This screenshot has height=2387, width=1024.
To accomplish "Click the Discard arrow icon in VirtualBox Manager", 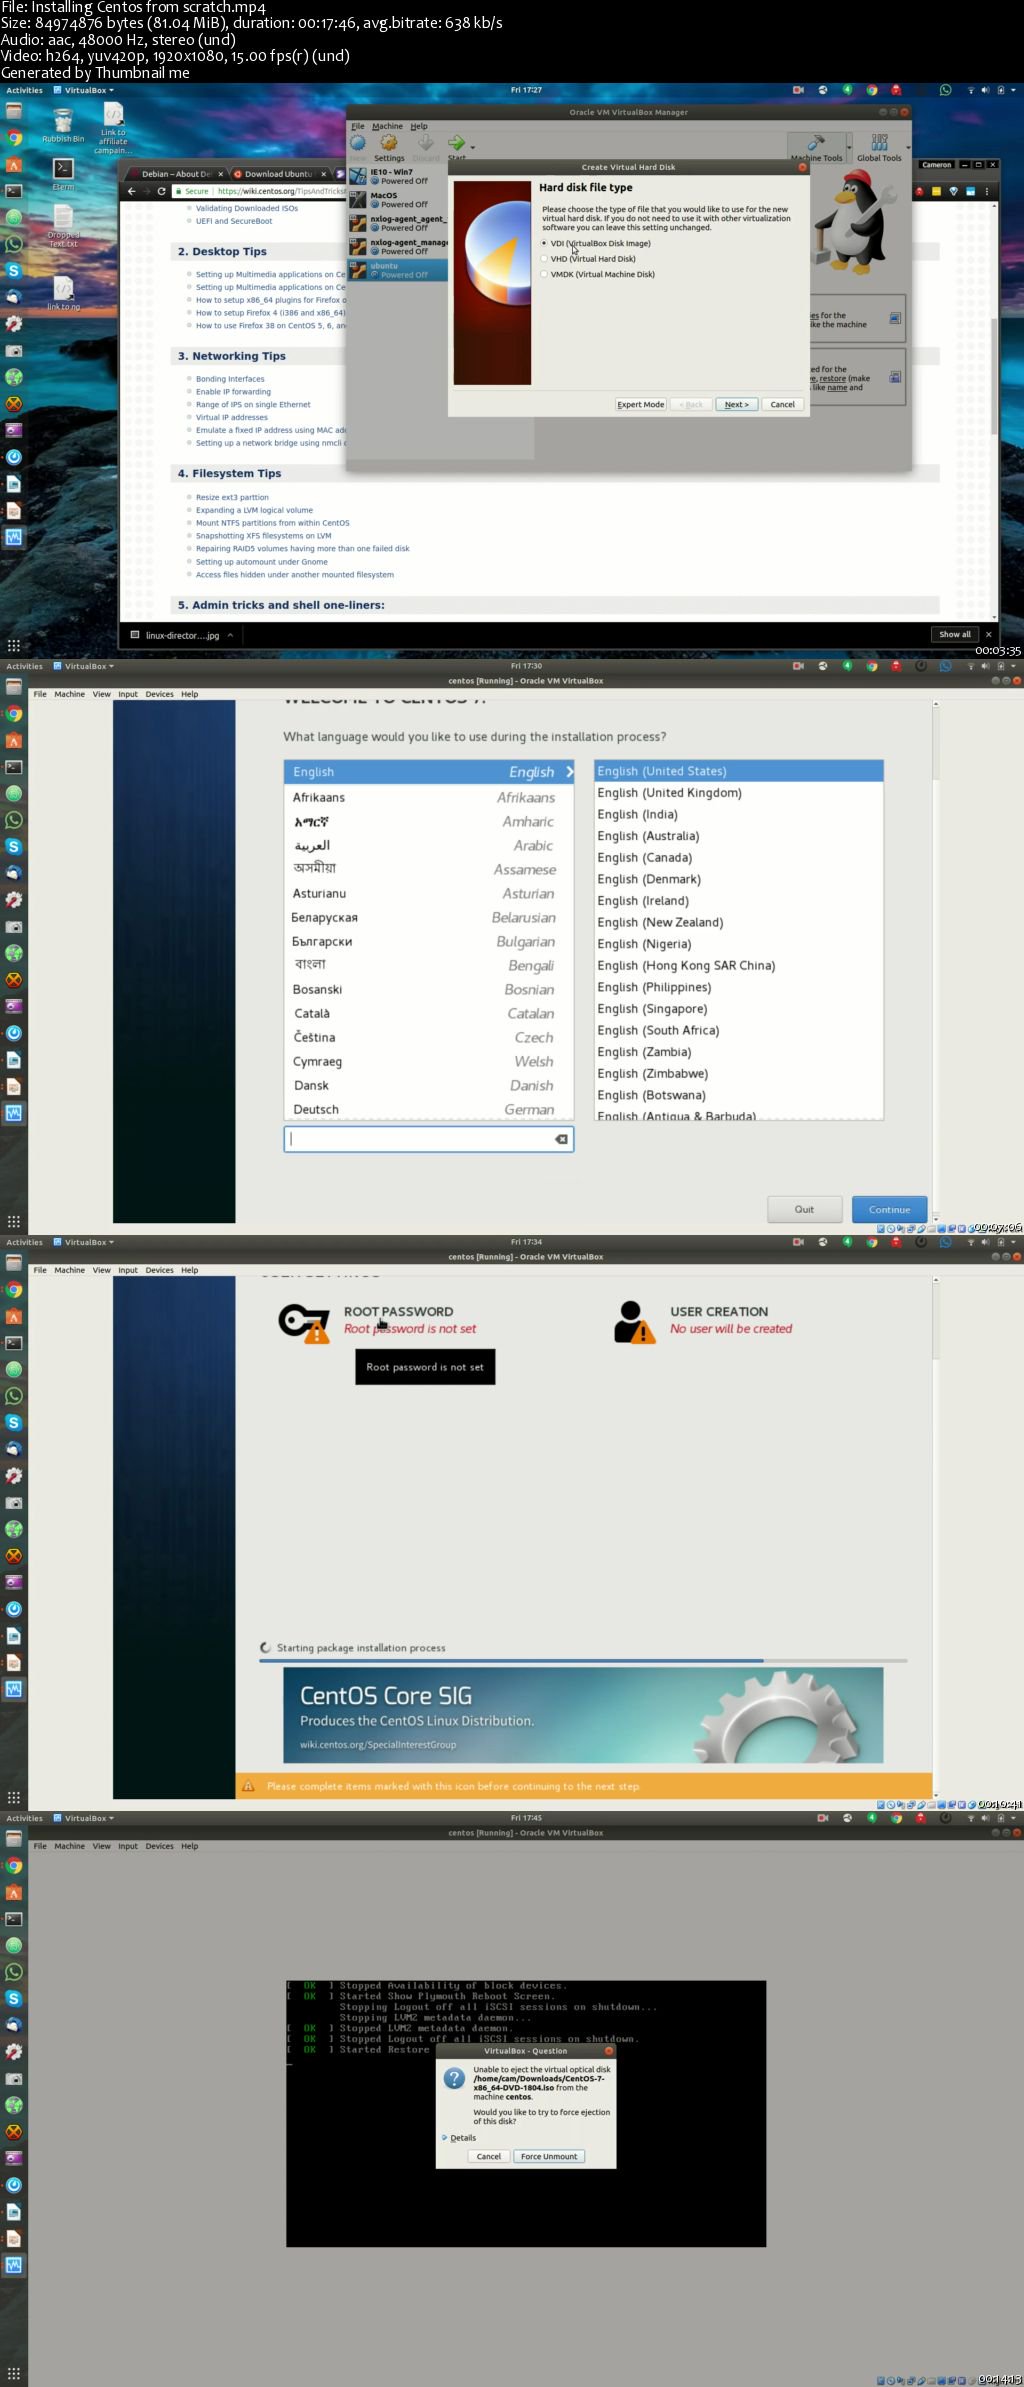I will (426, 143).
